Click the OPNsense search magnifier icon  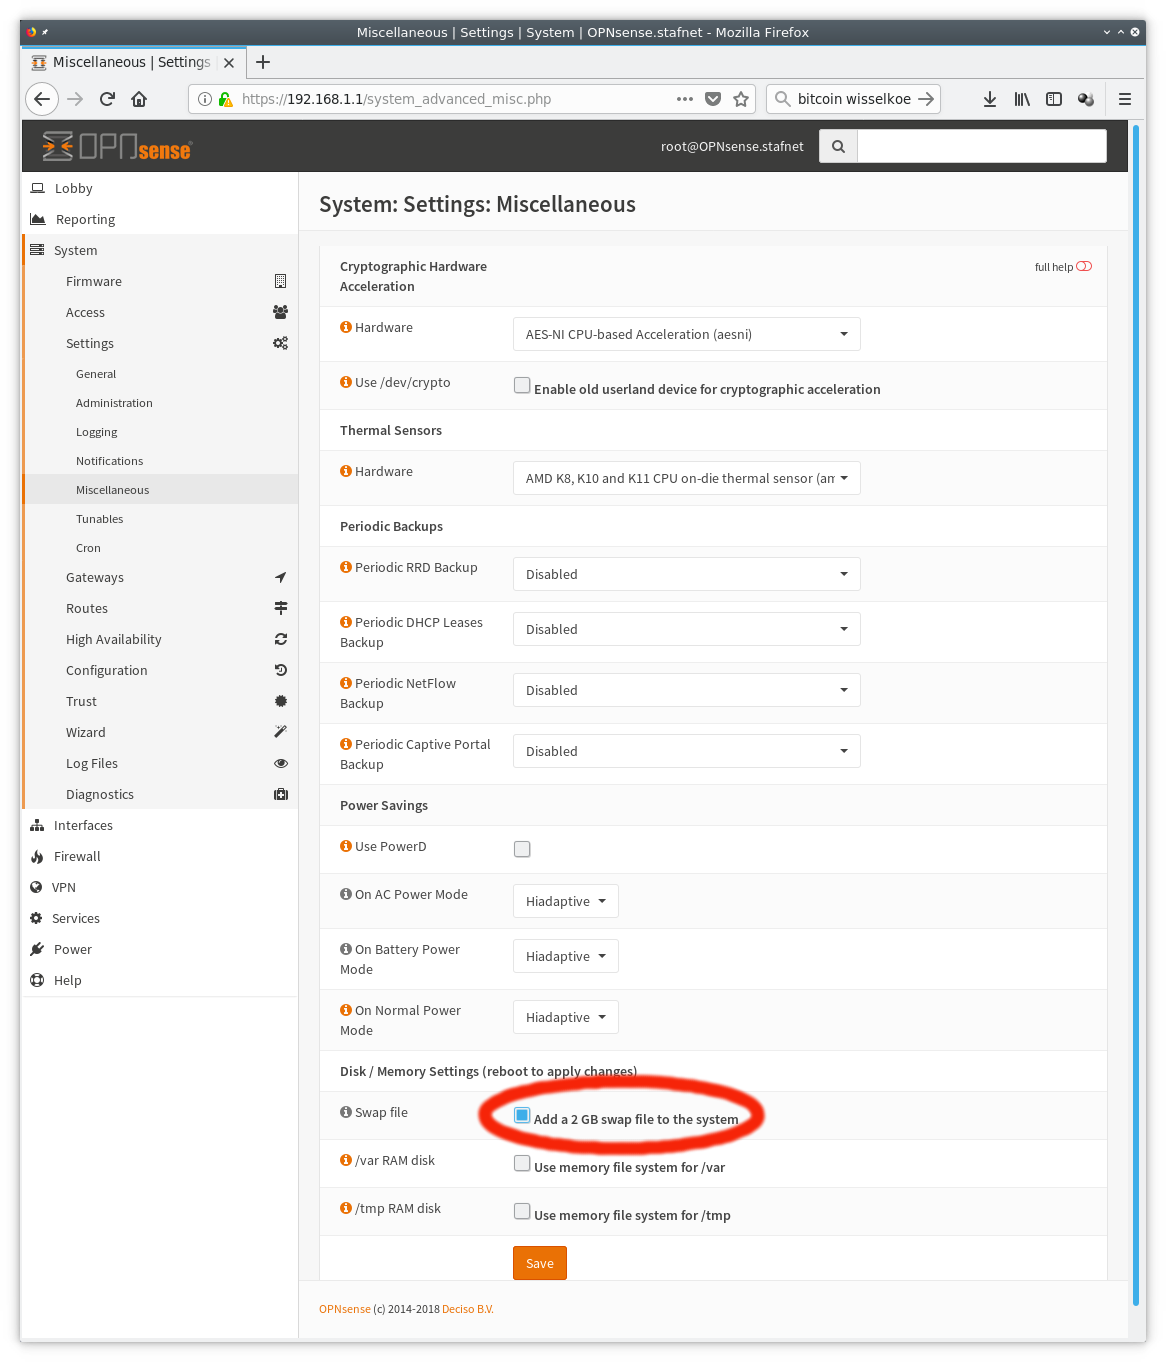[838, 146]
